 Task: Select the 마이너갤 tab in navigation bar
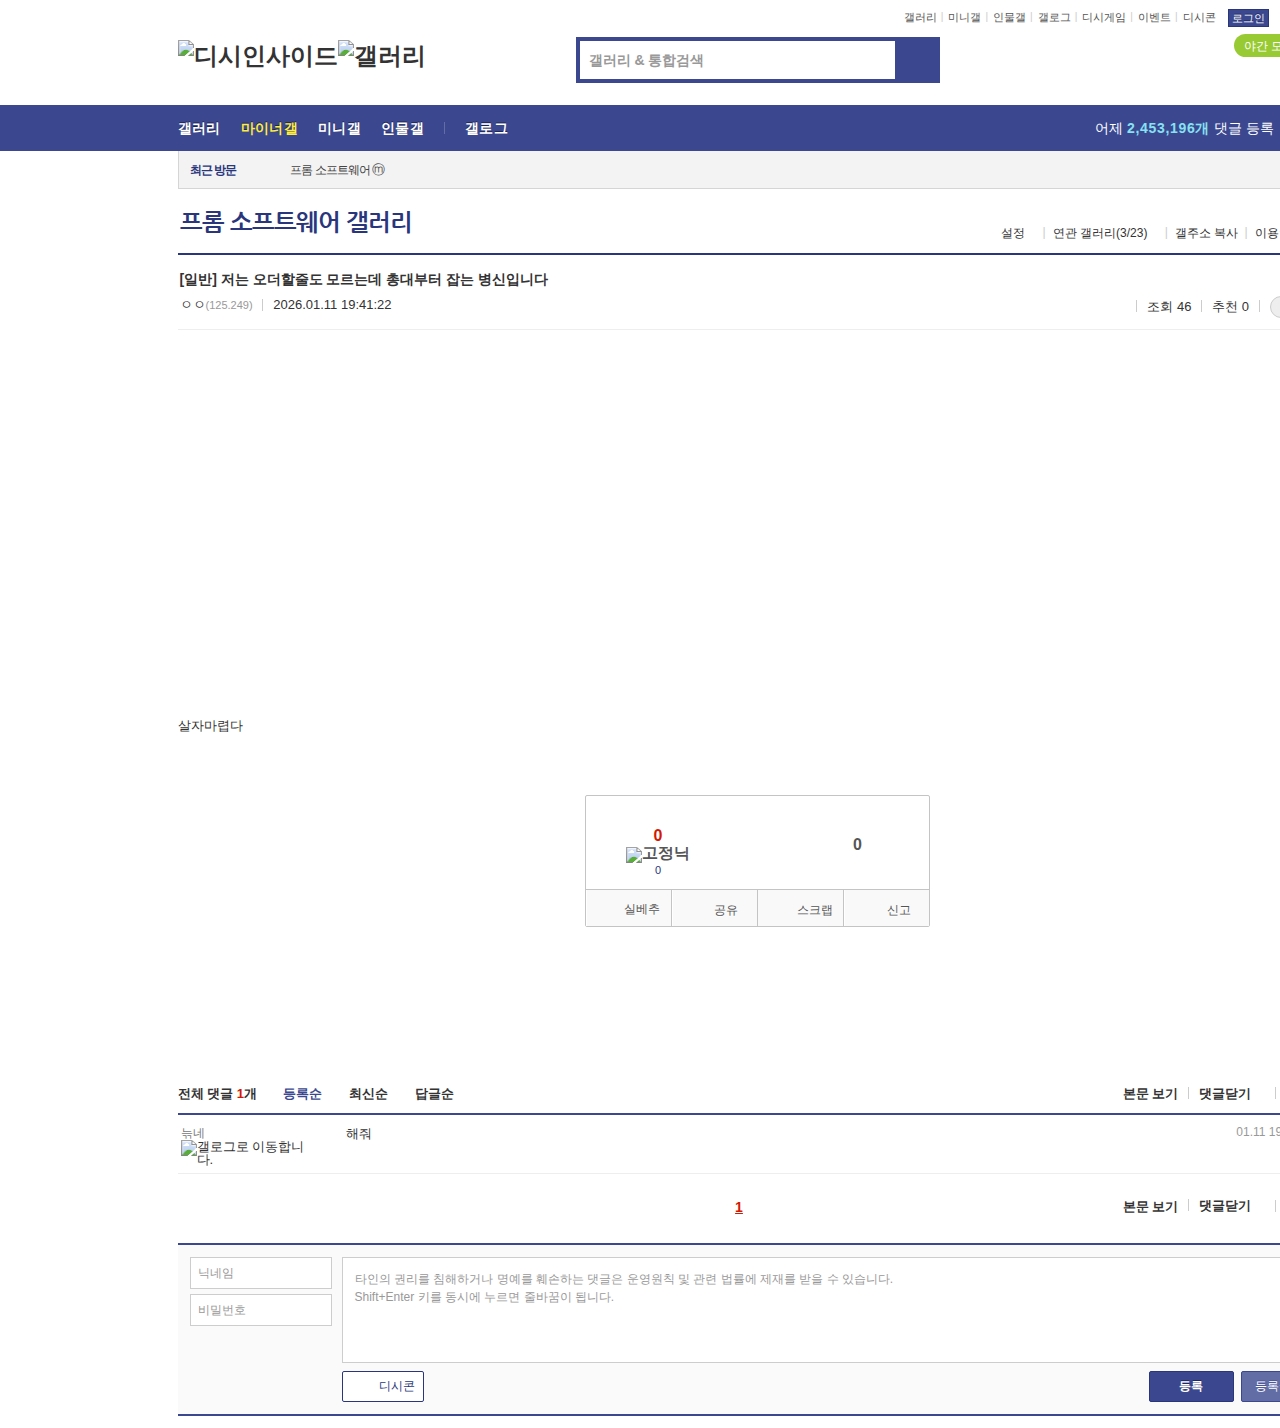click(x=269, y=129)
